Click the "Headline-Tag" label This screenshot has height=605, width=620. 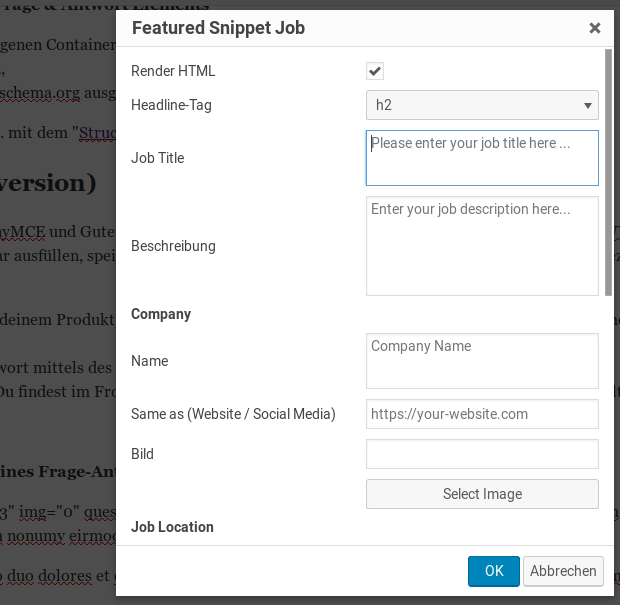pyautogui.click(x=172, y=104)
